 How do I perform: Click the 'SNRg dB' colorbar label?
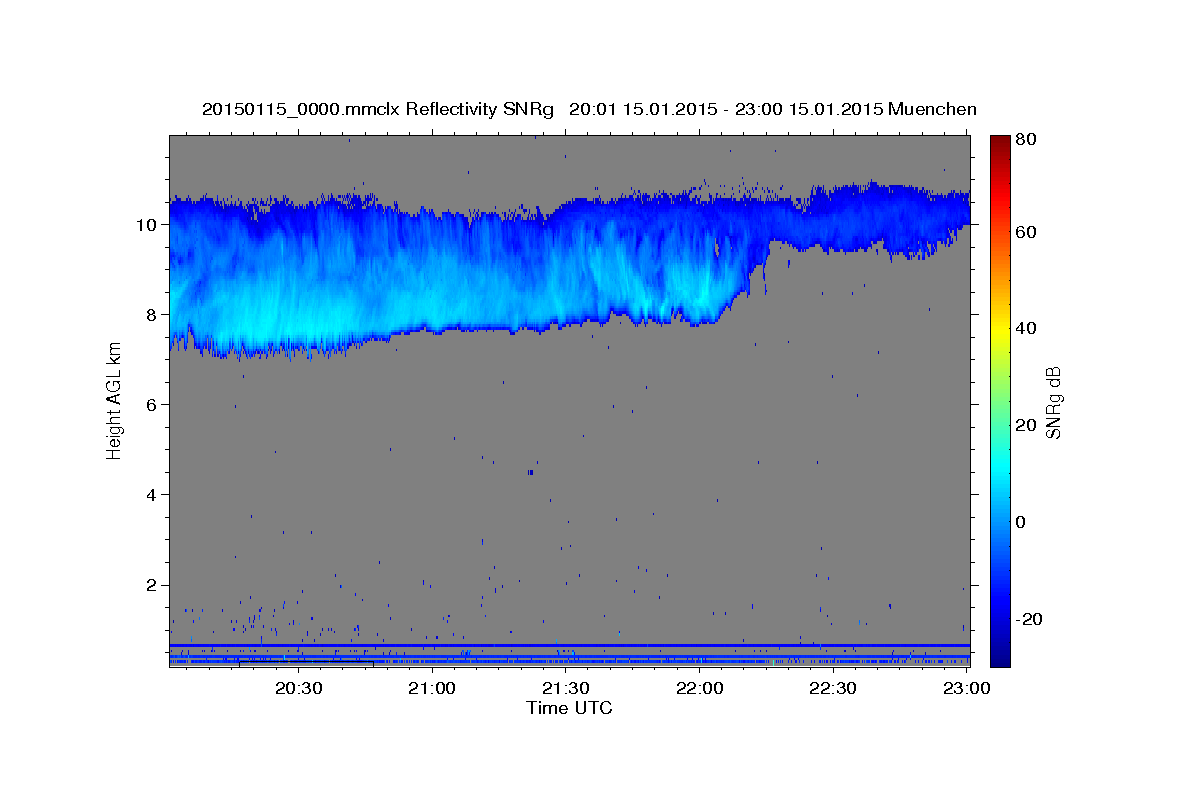click(1052, 402)
